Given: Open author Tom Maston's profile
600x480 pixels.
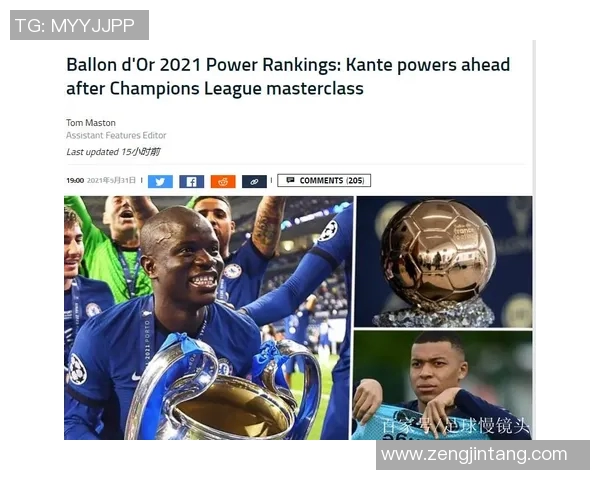Looking at the screenshot, I should [91, 123].
